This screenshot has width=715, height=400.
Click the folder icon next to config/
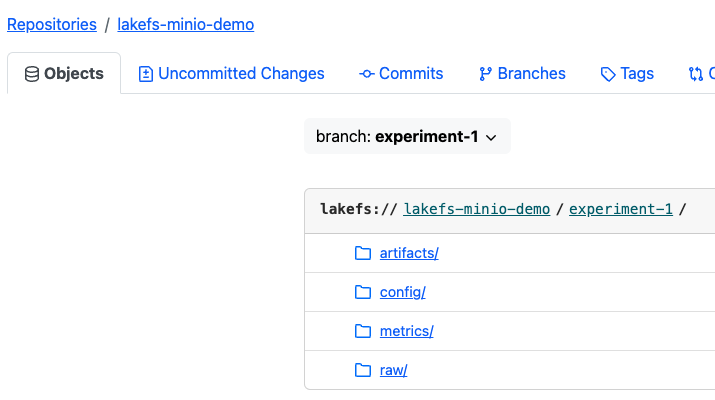coord(363,292)
